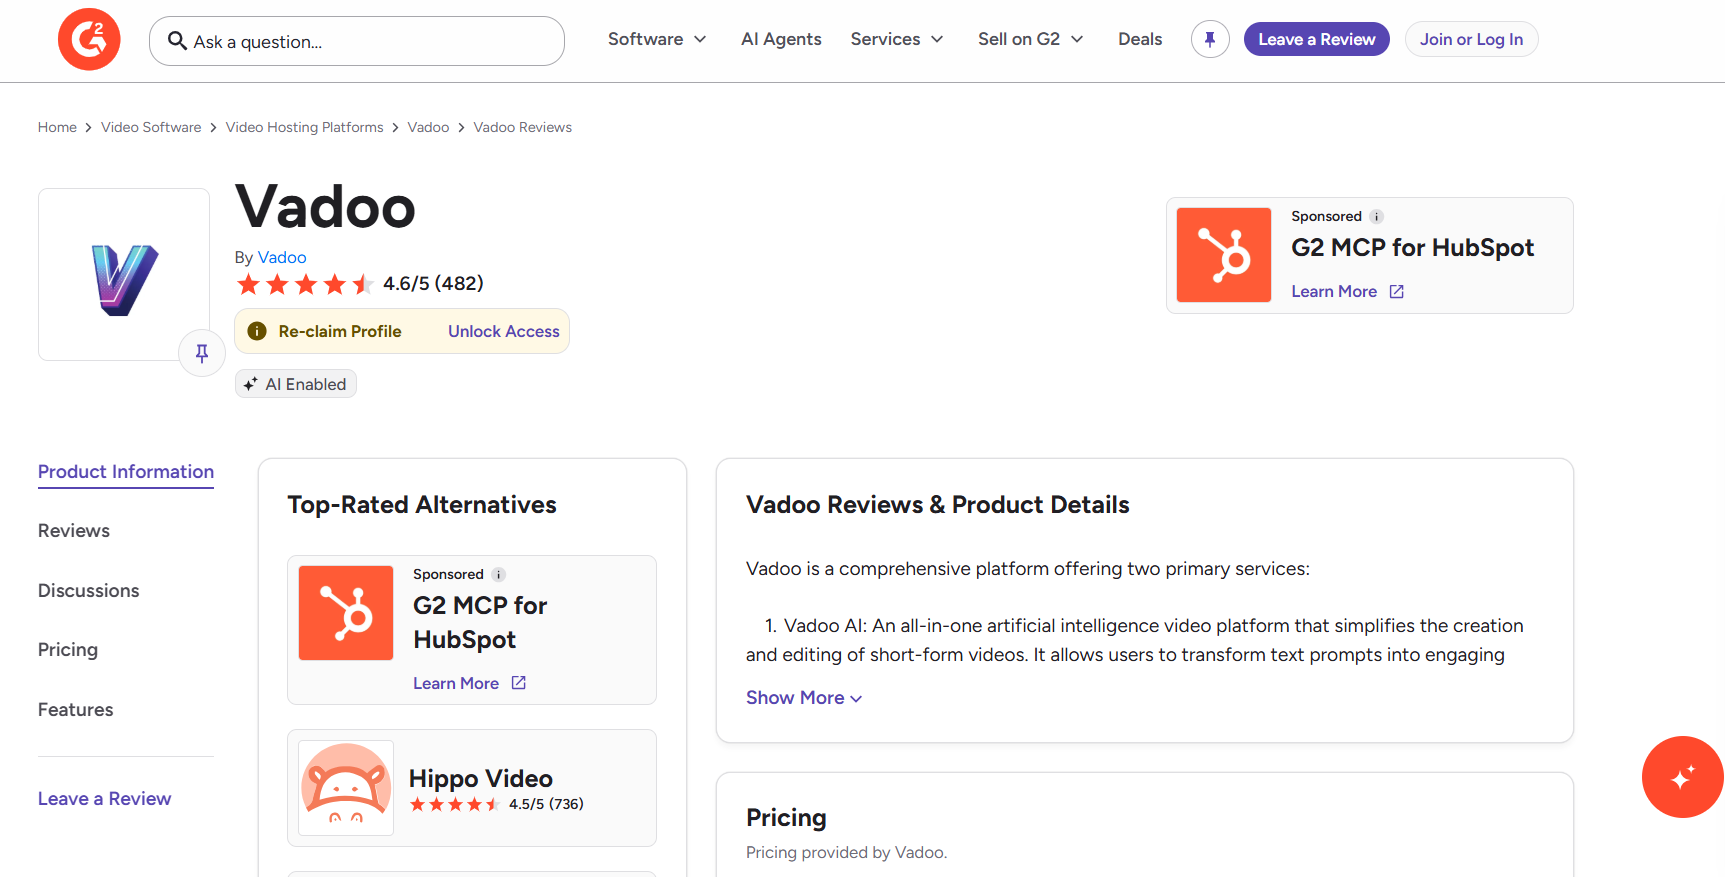Click the Hippo Video logo
The image size is (1725, 877).
(346, 788)
